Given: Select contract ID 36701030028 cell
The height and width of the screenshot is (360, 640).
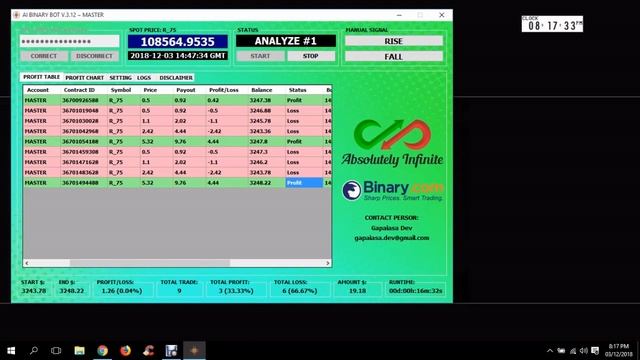Looking at the screenshot, I should tap(83, 121).
